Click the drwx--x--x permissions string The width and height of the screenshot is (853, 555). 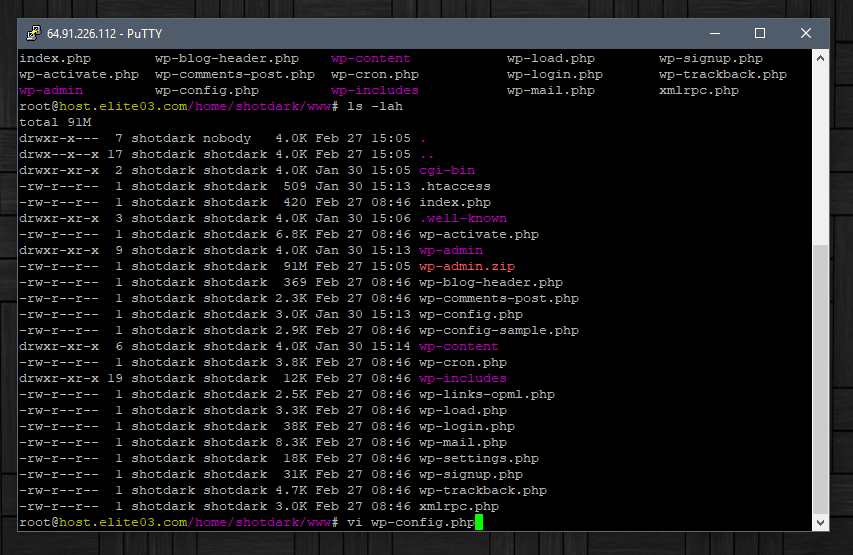(59, 155)
